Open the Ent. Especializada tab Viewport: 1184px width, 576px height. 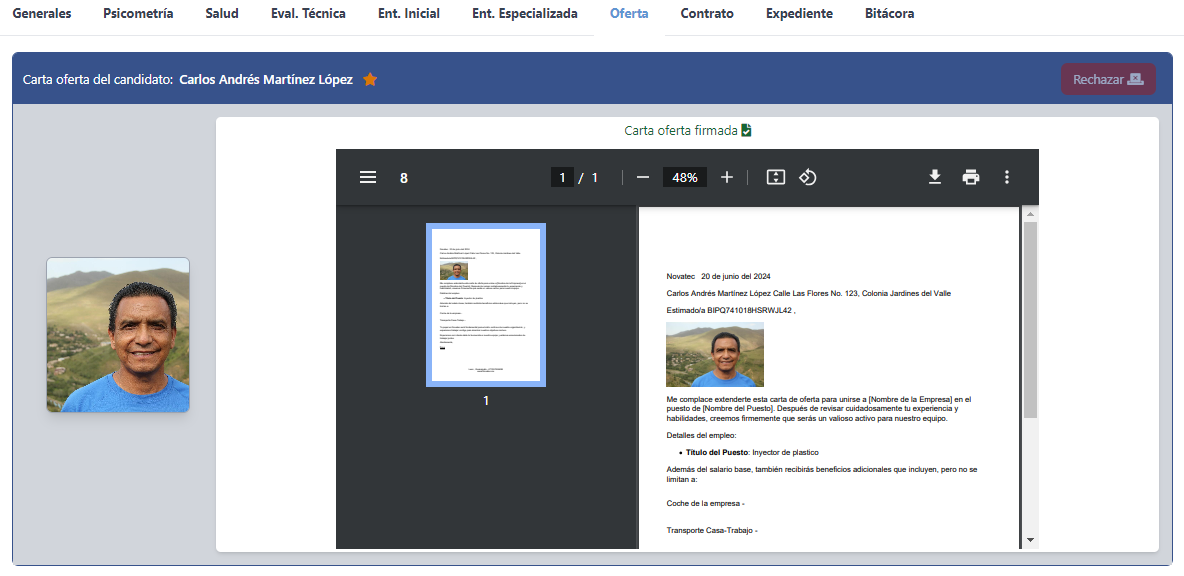525,14
